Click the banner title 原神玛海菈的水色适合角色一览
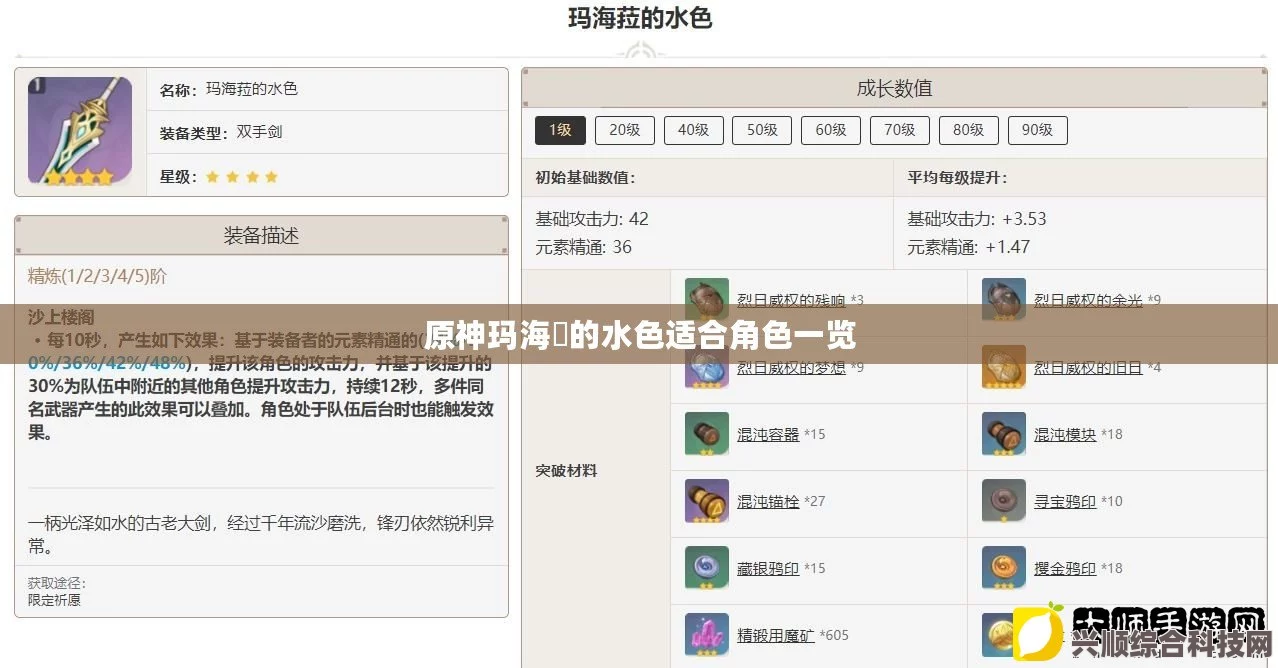Screen dimensions: 1278x668 point(640,334)
